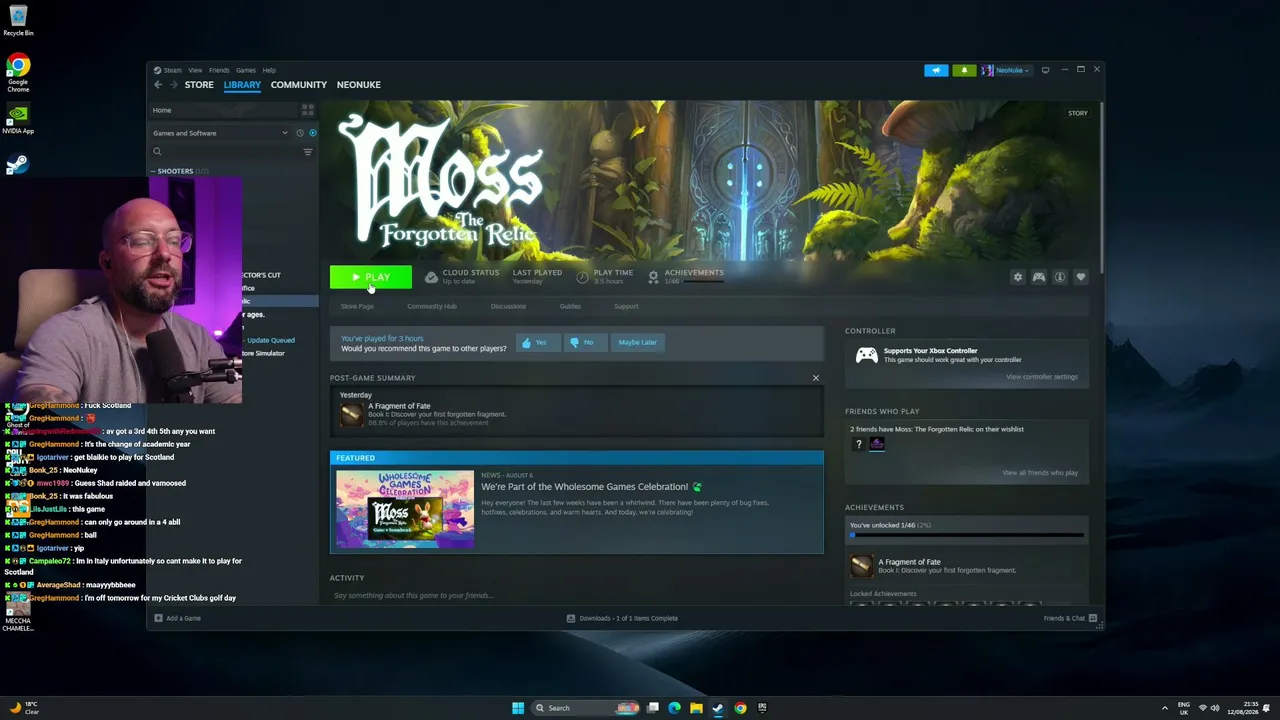Open Steam notifications bell
The height and width of the screenshot is (720, 1280).
(x=964, y=70)
